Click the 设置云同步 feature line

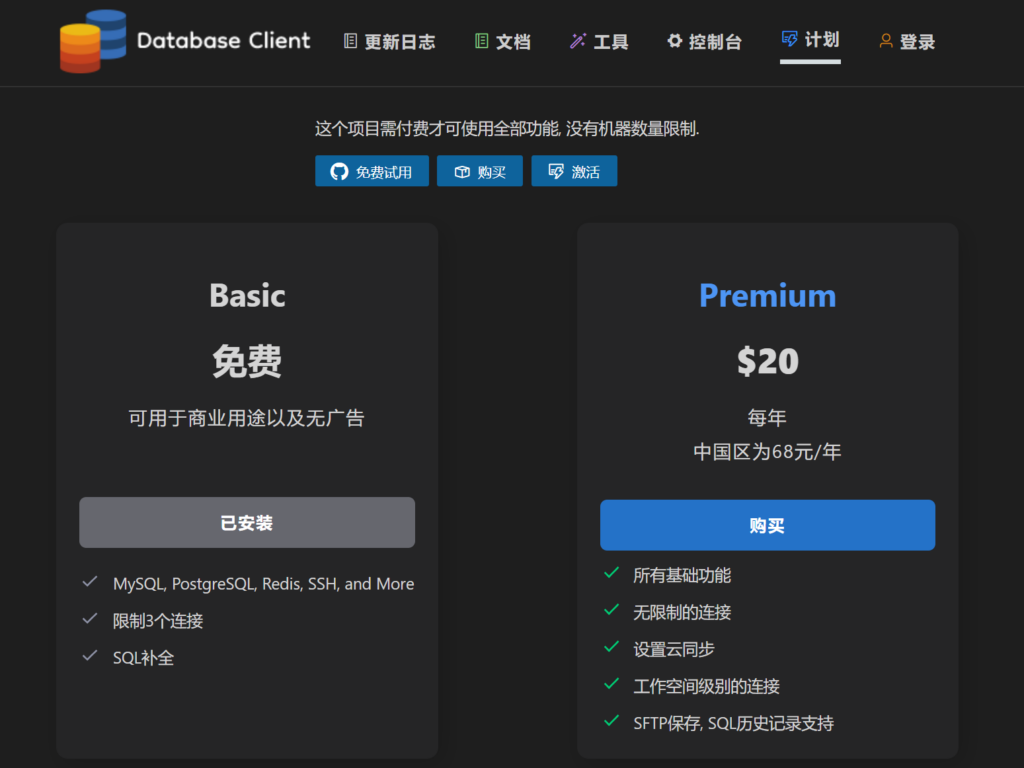[x=674, y=650]
